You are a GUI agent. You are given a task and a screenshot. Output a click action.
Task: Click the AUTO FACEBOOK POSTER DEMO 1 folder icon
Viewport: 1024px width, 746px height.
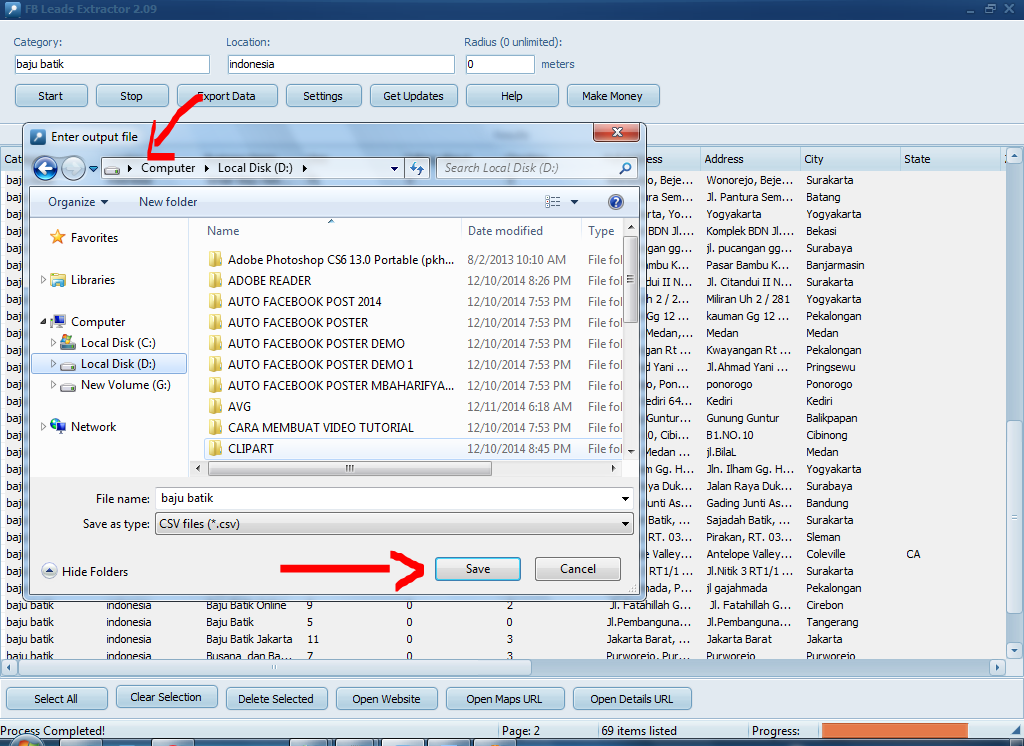point(216,365)
